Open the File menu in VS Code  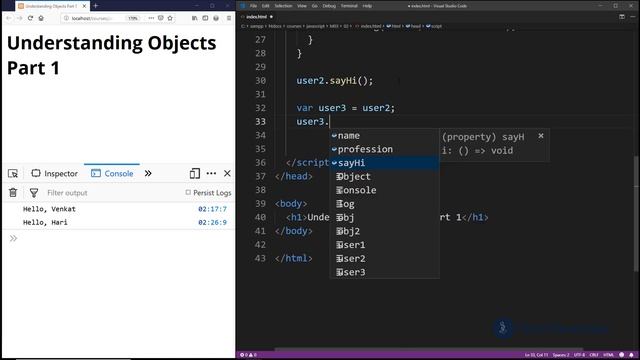click(x=253, y=6)
